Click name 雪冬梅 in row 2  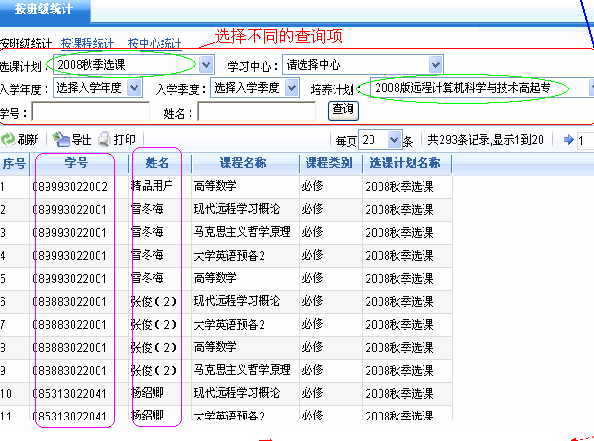pos(147,209)
